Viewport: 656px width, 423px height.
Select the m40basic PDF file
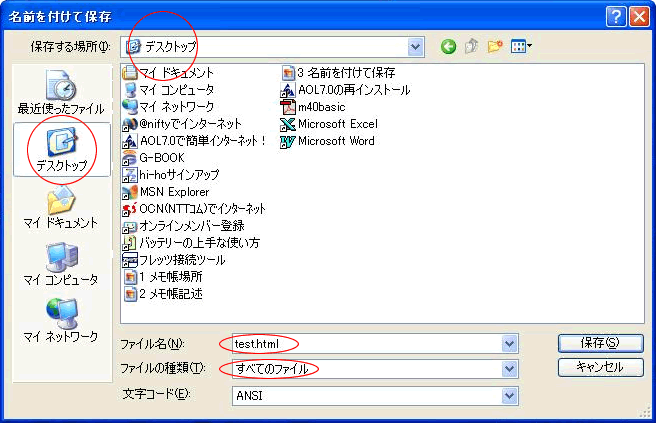(313, 107)
